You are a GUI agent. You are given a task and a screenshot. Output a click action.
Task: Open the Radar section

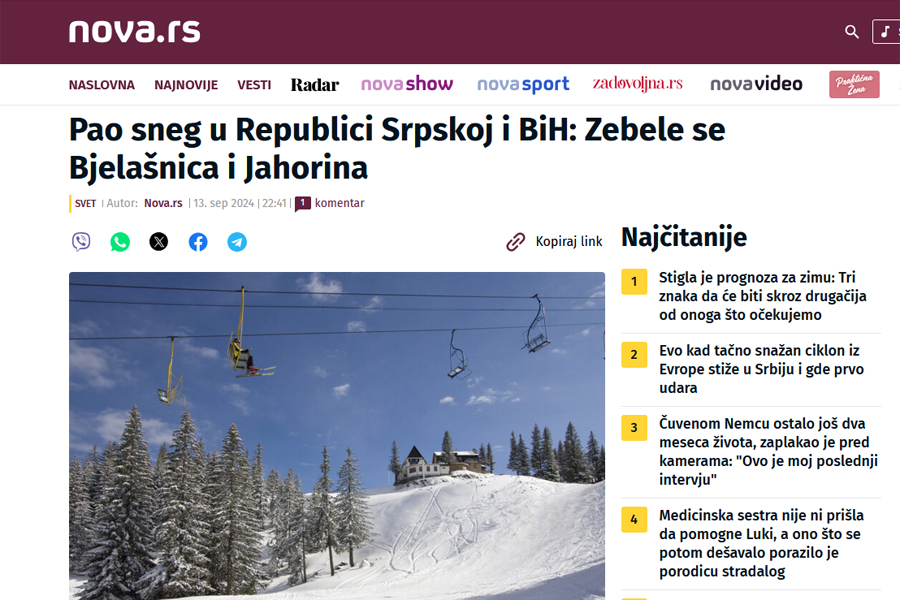[x=315, y=85]
